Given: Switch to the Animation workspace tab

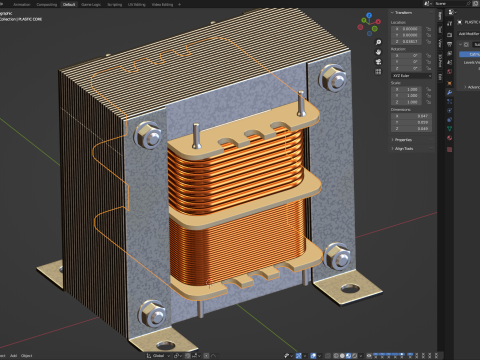Looking at the screenshot, I should 22,4.
